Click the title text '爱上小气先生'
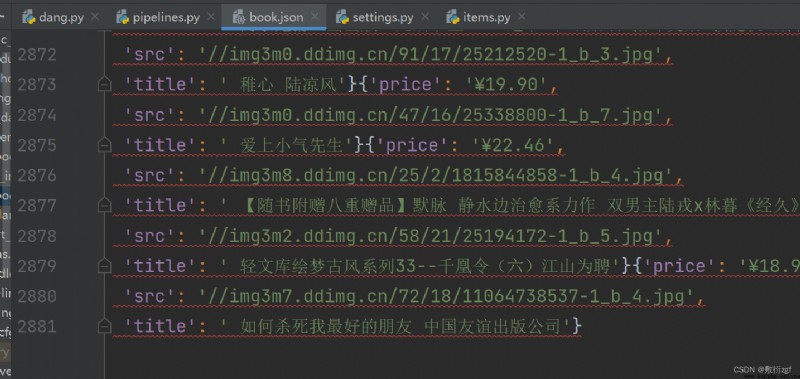 [x=291, y=145]
